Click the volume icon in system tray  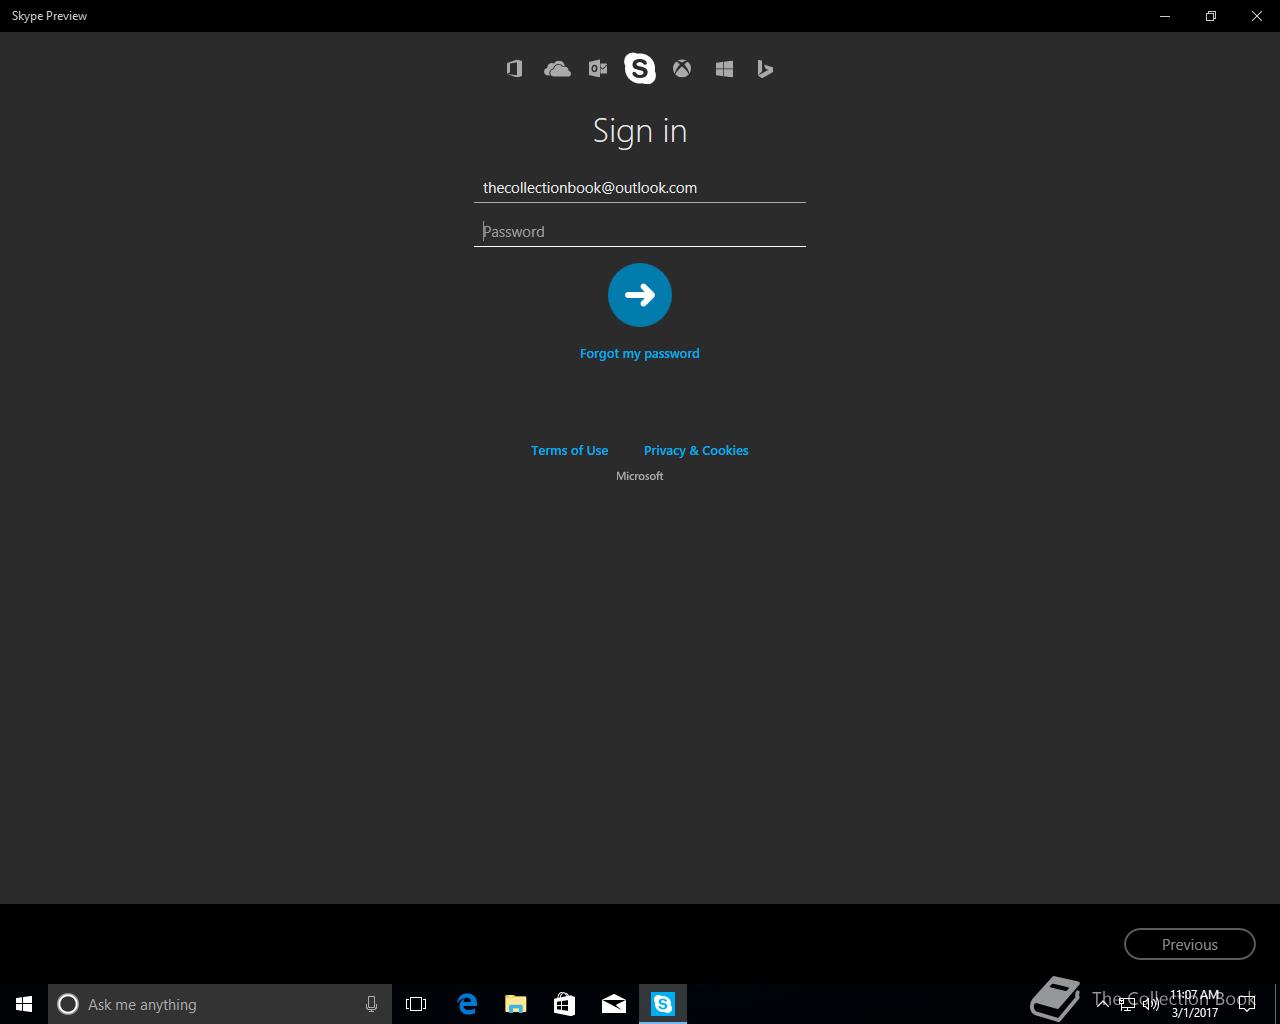click(1150, 1004)
